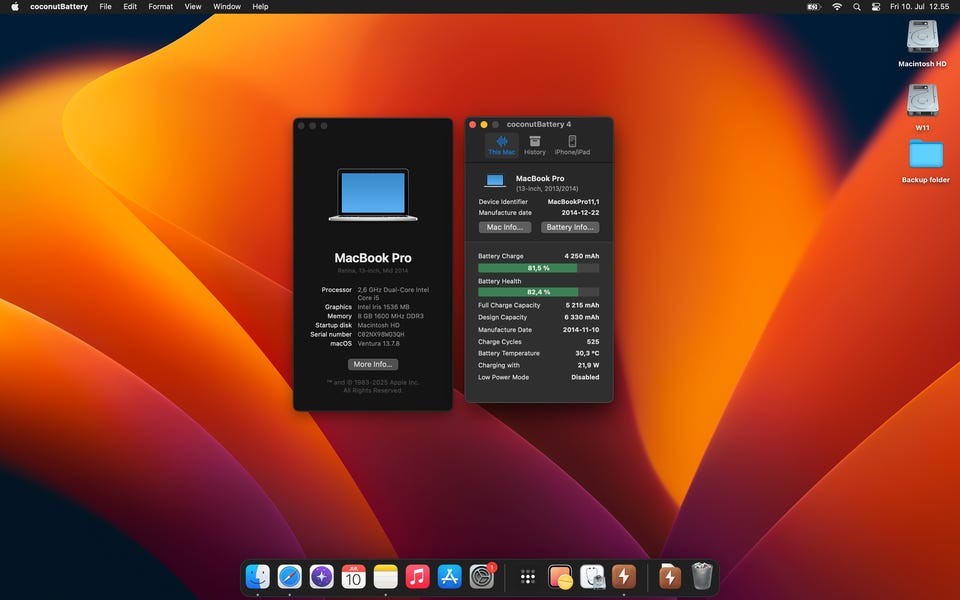Open Music from the Dock
The height and width of the screenshot is (600, 960).
pos(418,577)
